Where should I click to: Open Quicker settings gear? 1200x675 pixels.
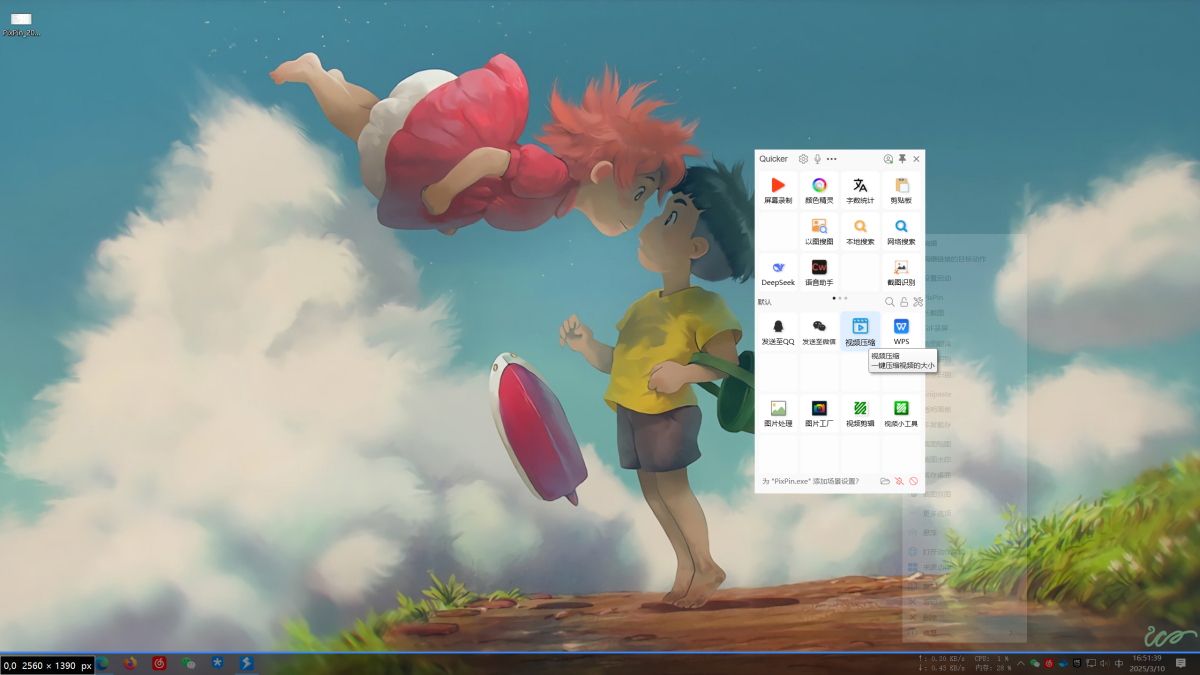pyautogui.click(x=803, y=159)
